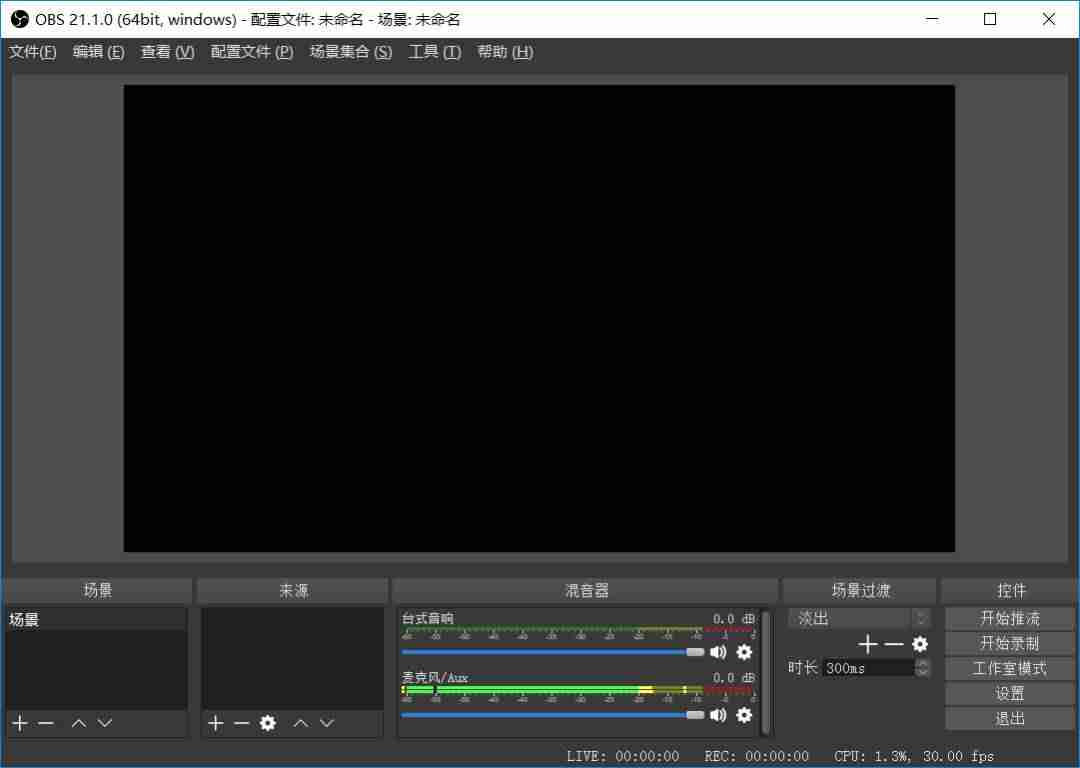Open gear settings for 台式音响 audio

coord(744,652)
